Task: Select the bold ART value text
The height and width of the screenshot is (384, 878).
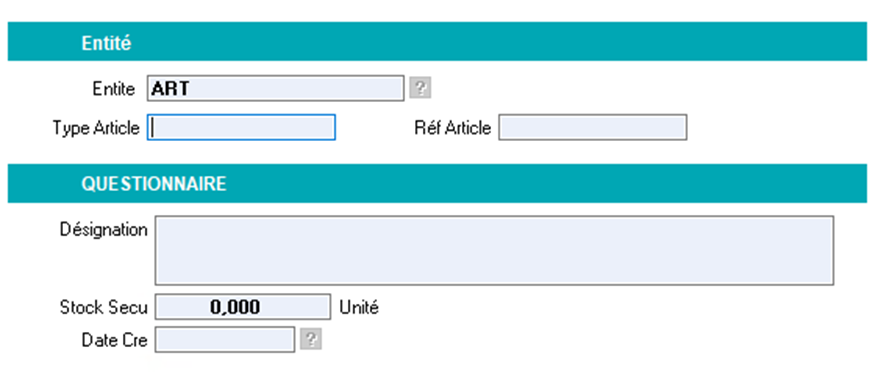Action: (x=170, y=89)
